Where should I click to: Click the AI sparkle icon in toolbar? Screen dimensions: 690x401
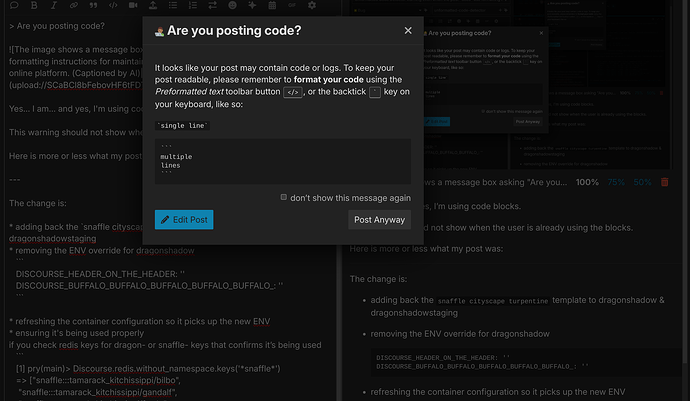pos(252,5)
